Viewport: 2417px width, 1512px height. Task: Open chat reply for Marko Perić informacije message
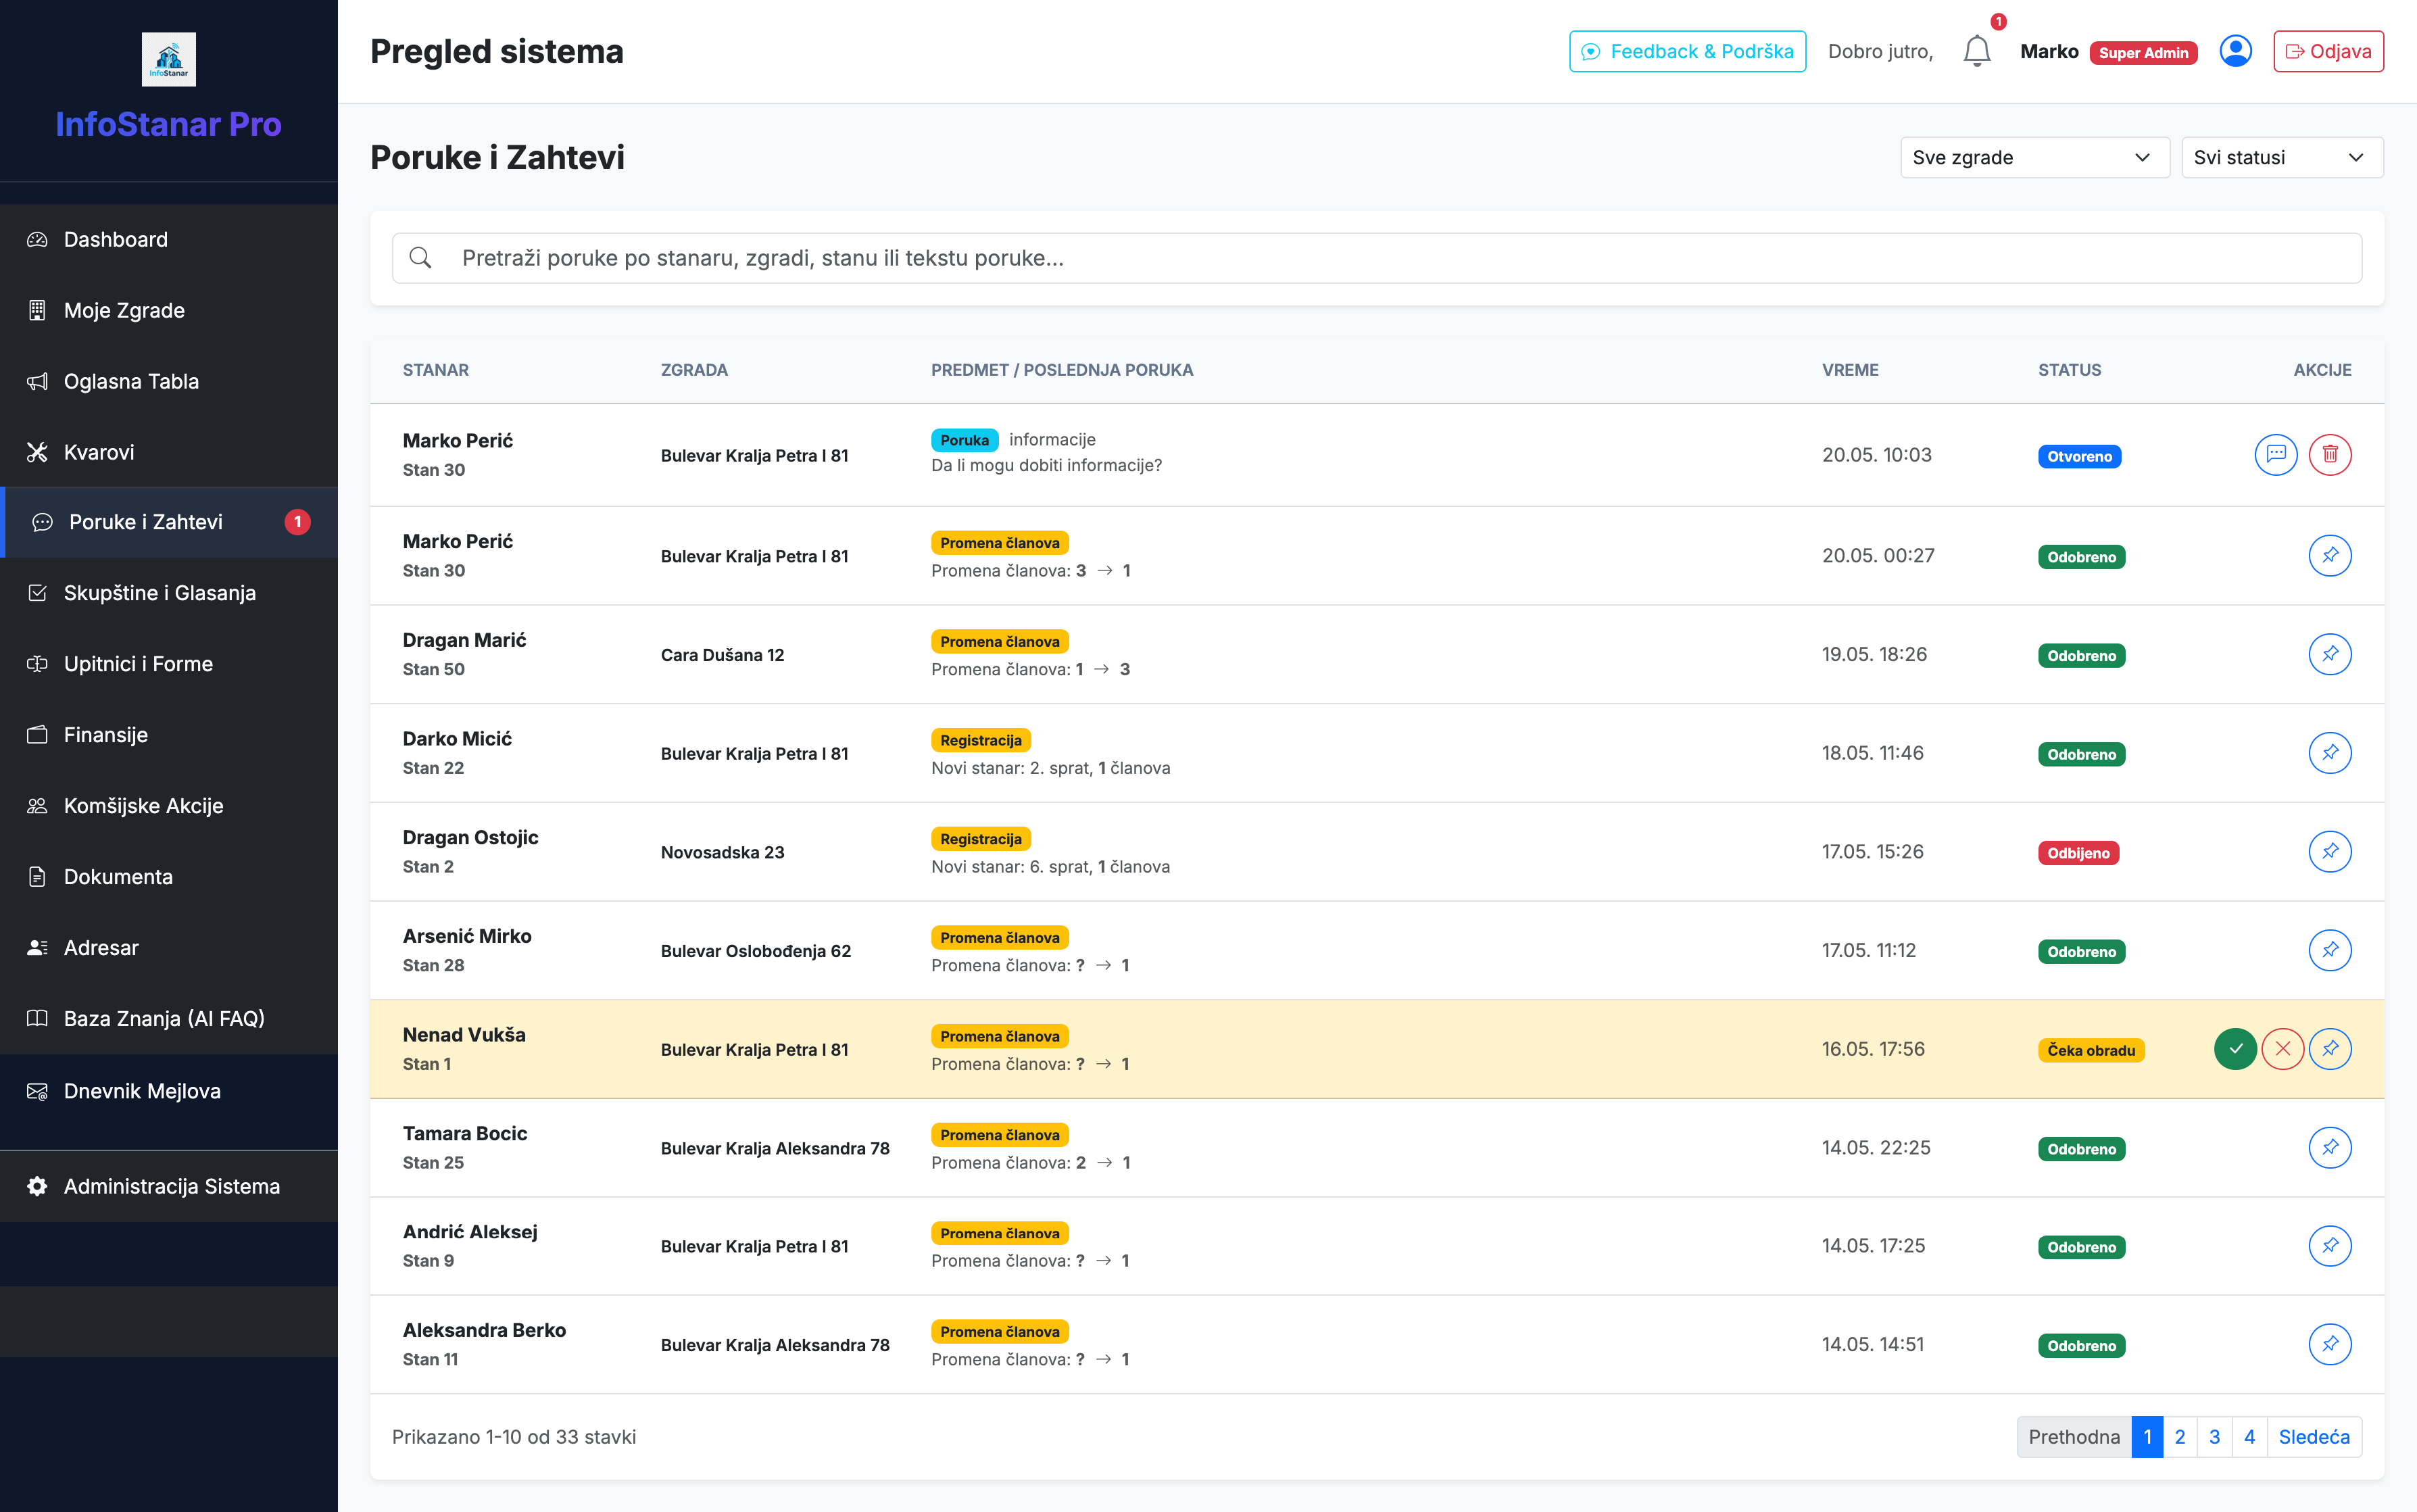pos(2275,454)
